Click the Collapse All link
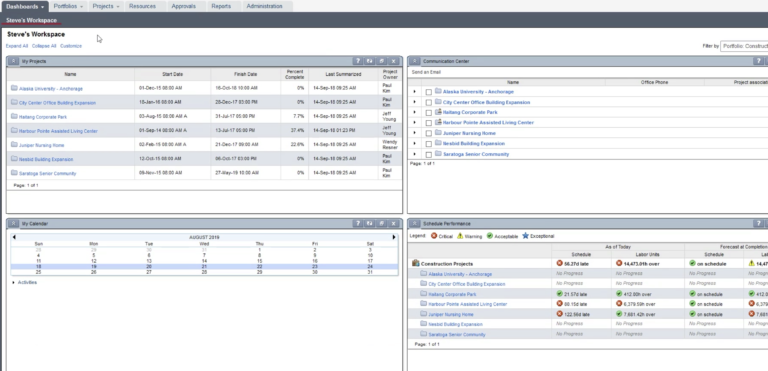768x371 pixels. [44, 46]
